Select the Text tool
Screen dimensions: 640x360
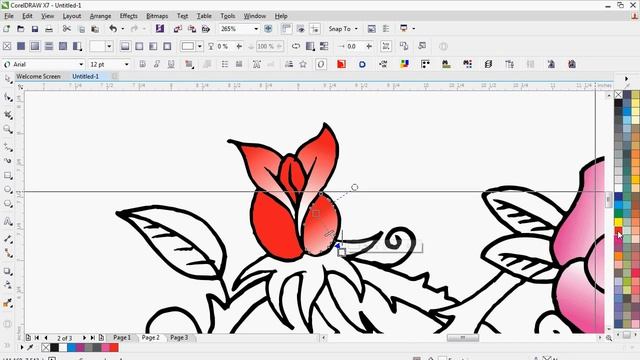[x=8, y=222]
